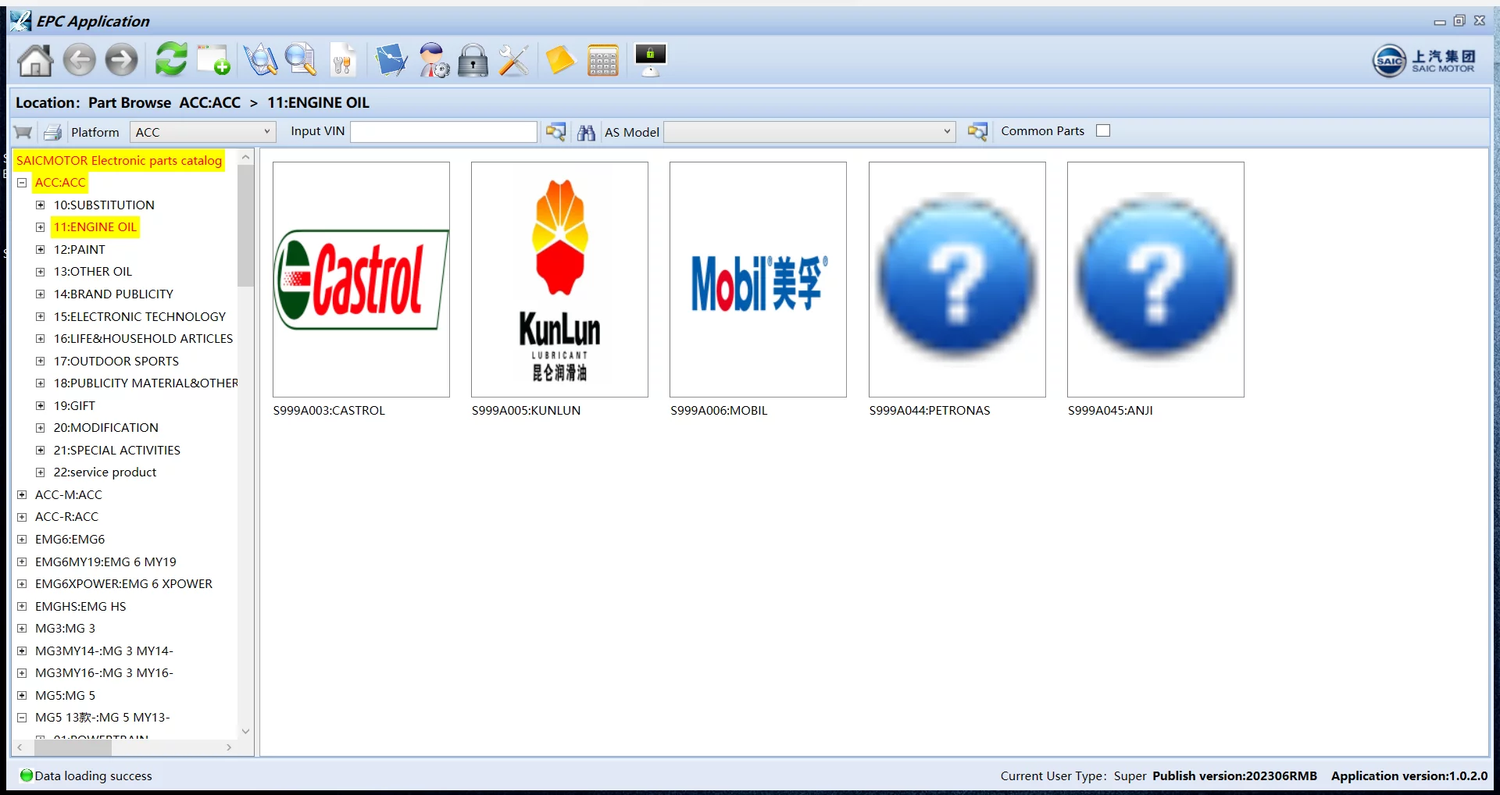The image size is (1500, 795).
Task: Open the shopping cart icon
Action: [23, 132]
